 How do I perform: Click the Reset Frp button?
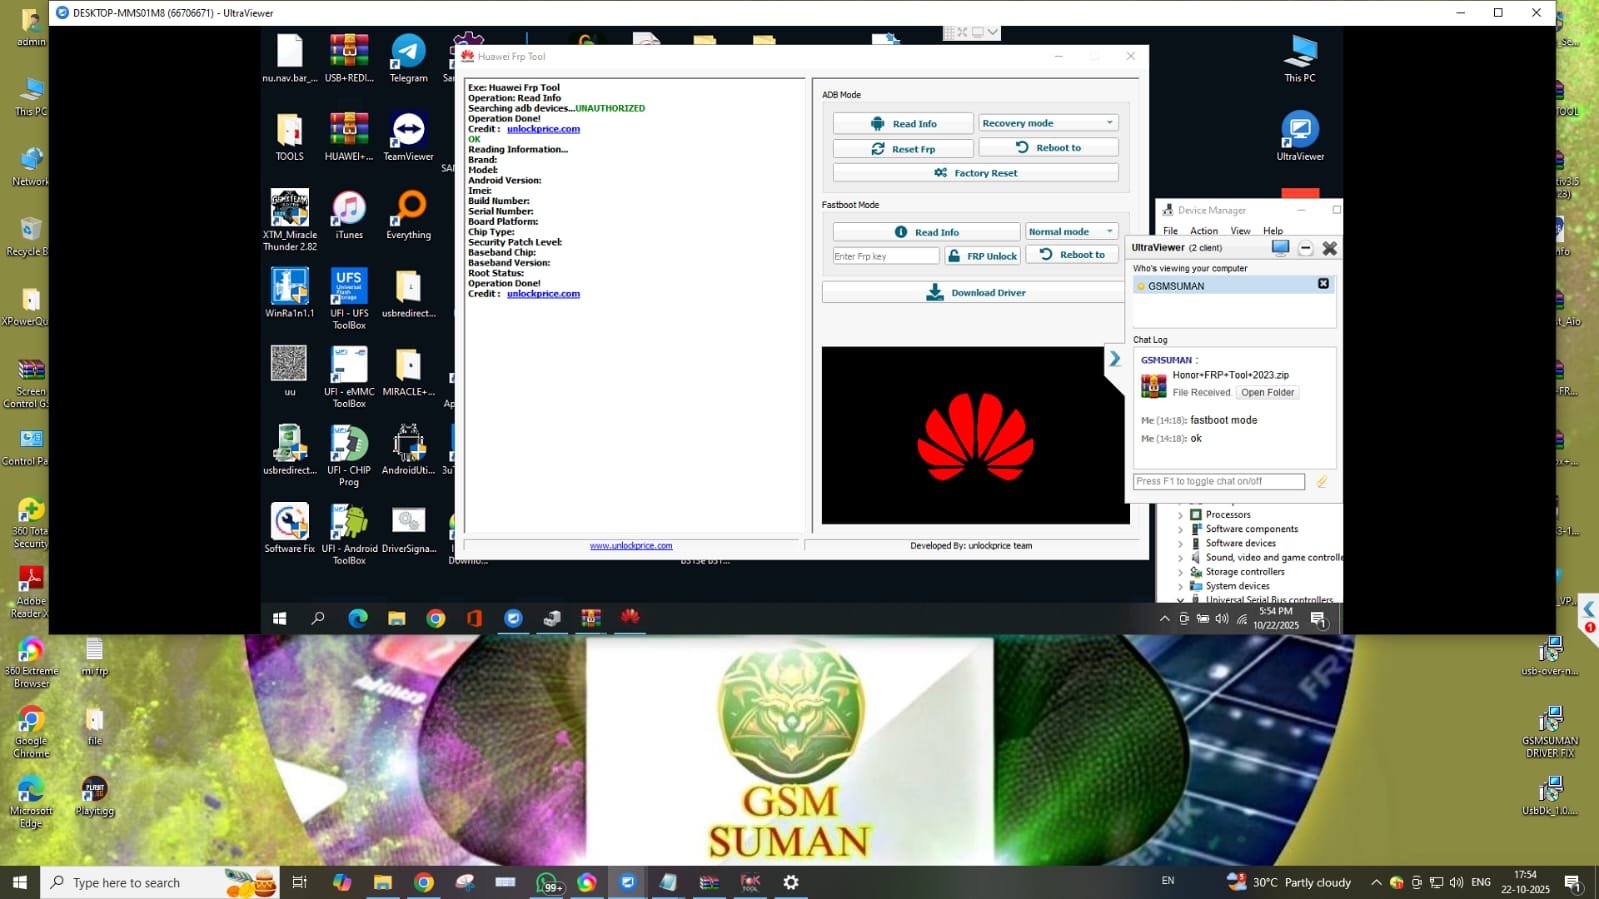coord(903,149)
